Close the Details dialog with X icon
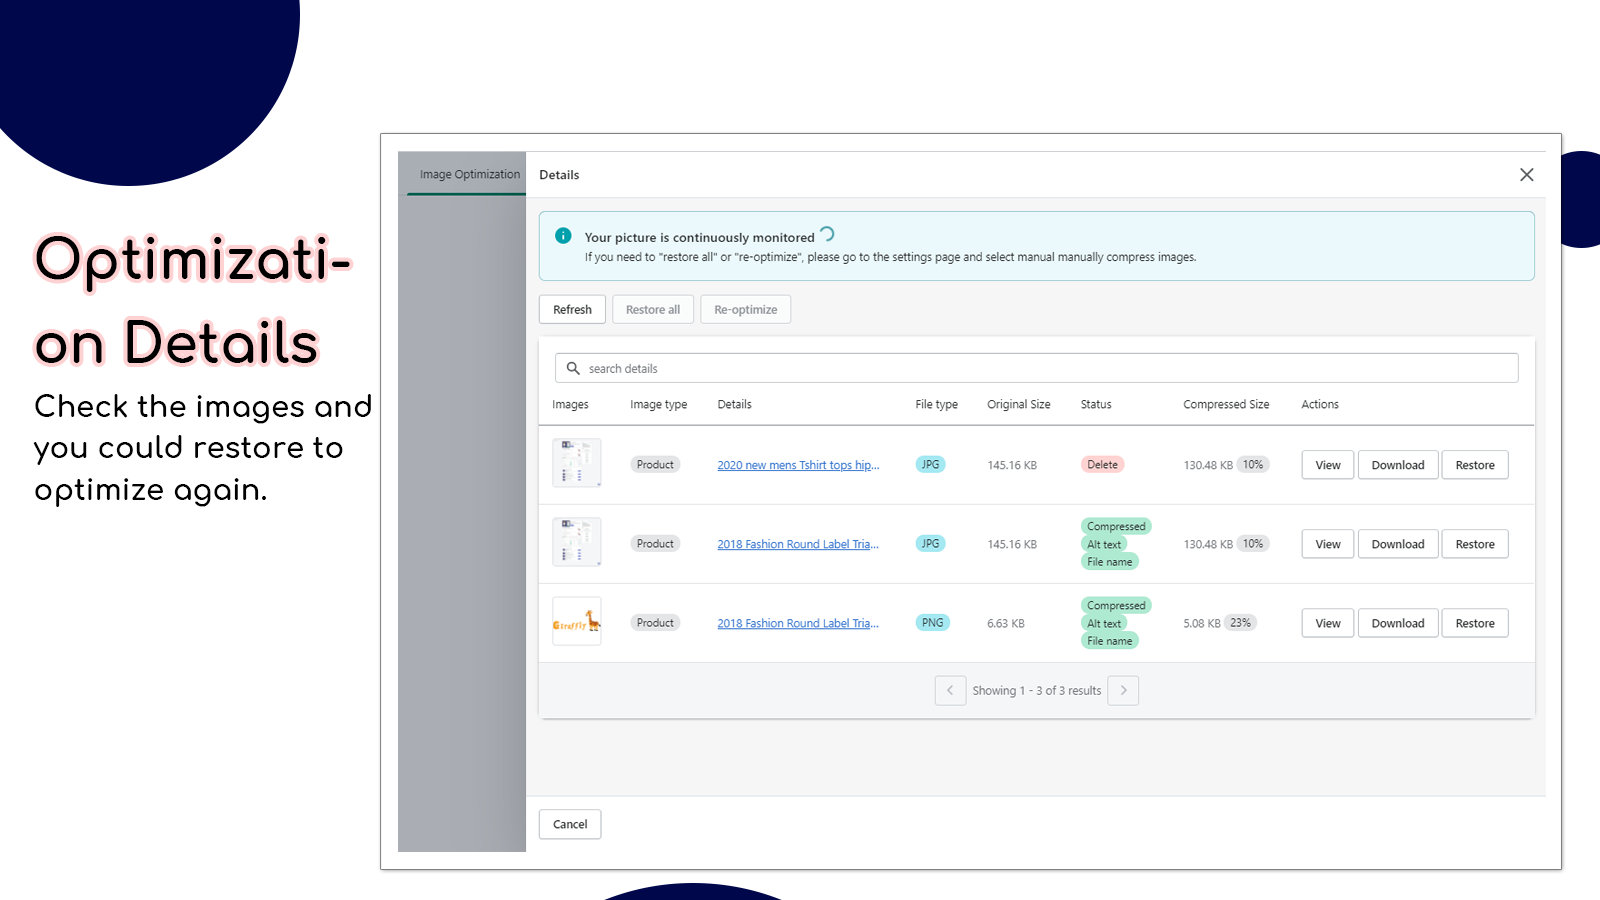This screenshot has height=900, width=1600. coord(1526,175)
